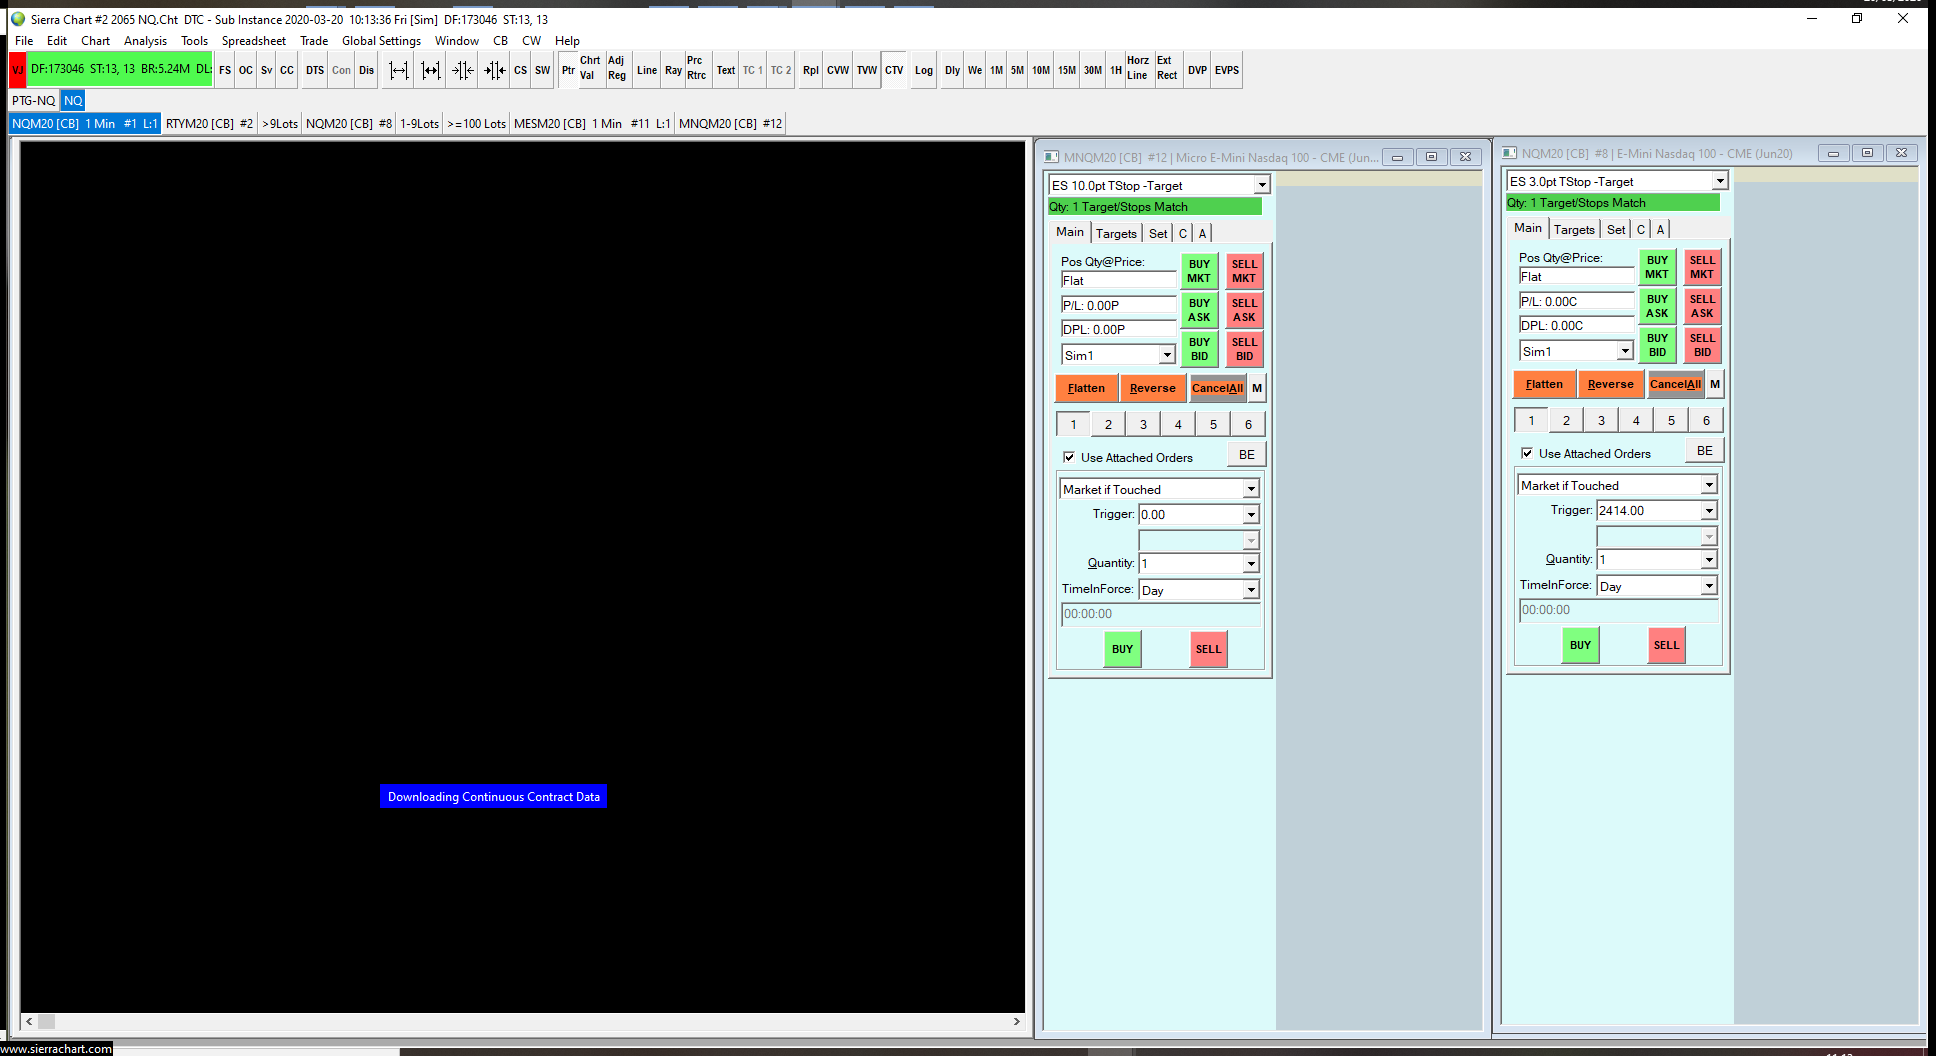Select the Line drawing tool
The image size is (1936, 1056).
pos(647,70)
